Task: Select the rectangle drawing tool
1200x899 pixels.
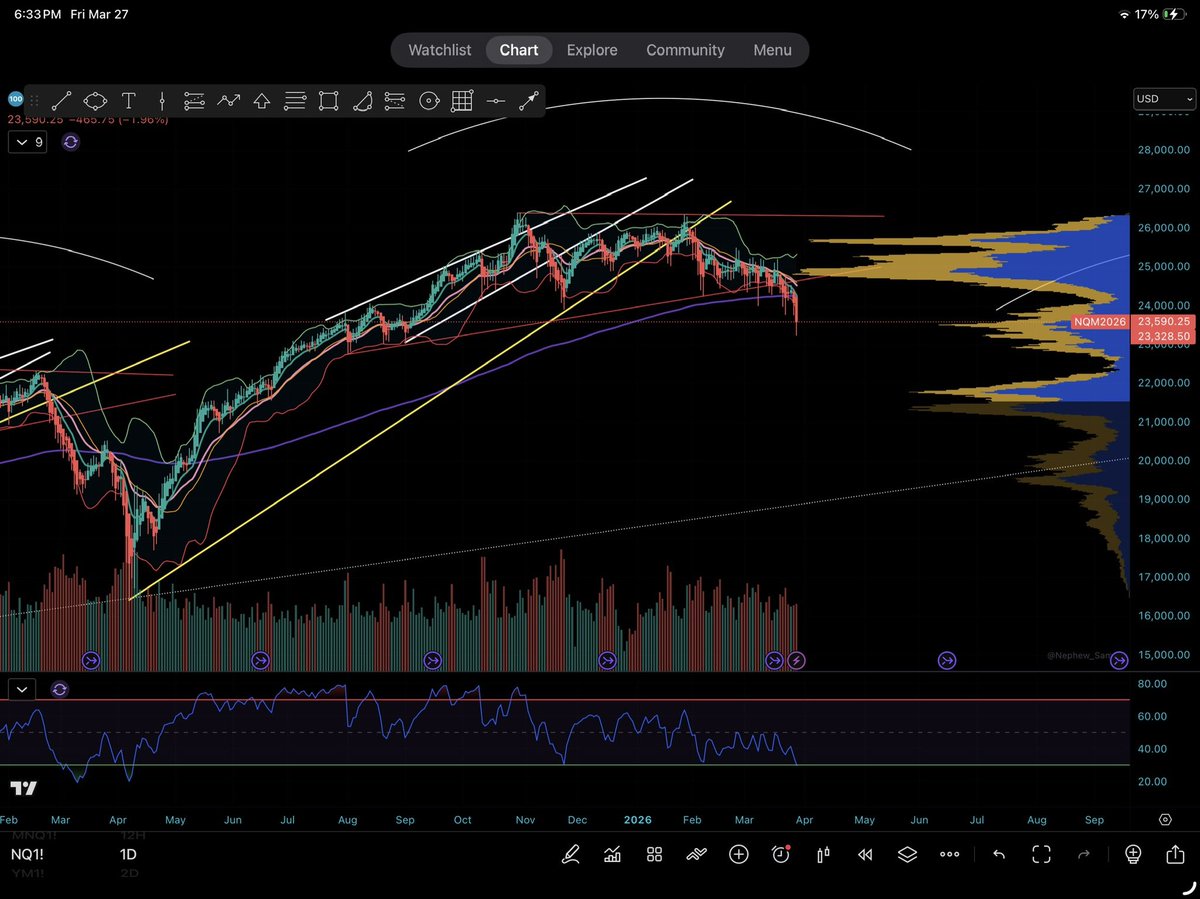Action: tap(328, 100)
